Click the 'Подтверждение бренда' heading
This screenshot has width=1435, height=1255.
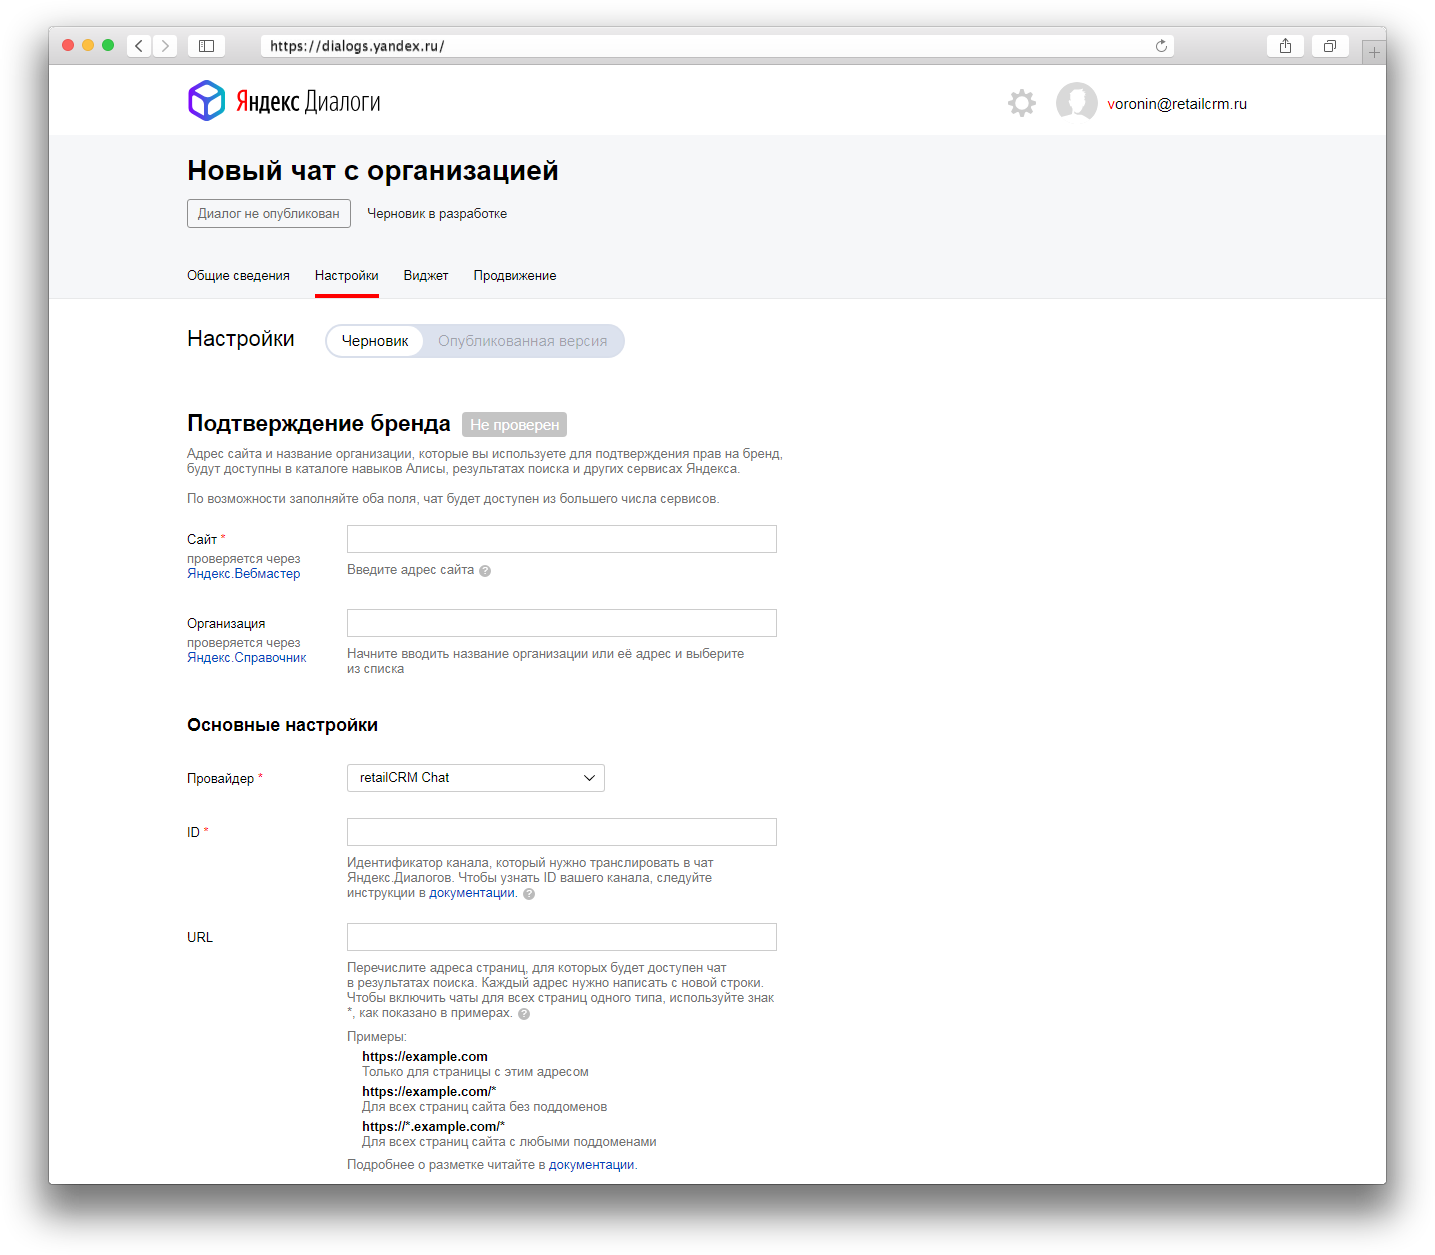pos(319,424)
